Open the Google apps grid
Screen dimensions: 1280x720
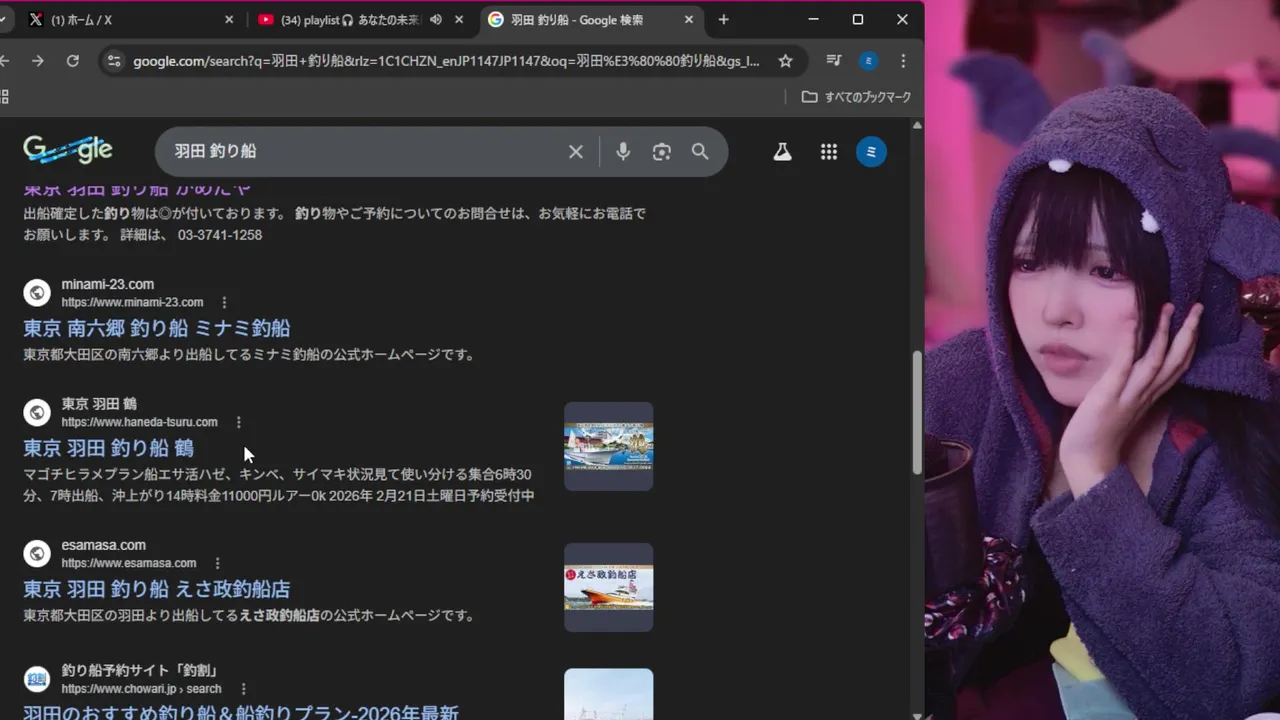[829, 152]
